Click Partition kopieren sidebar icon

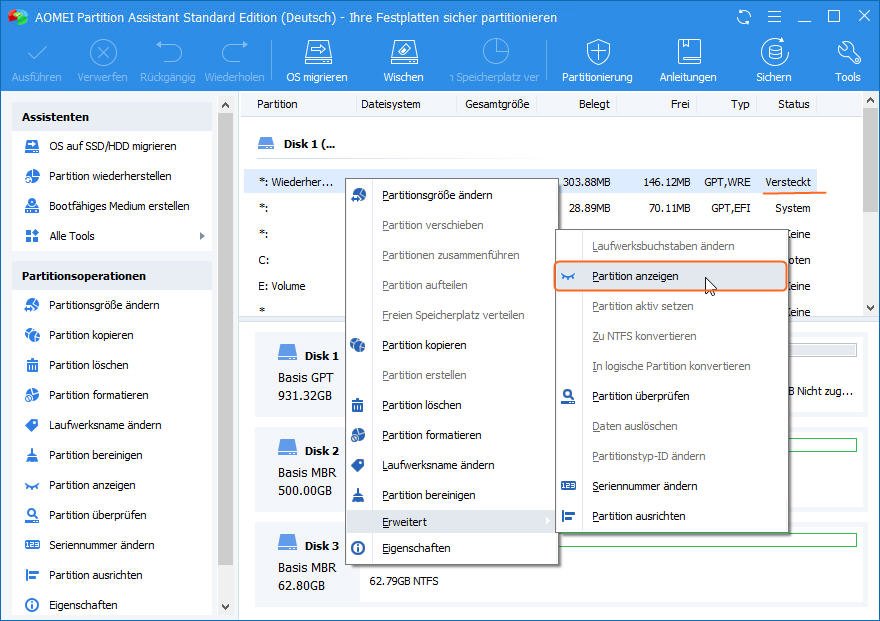coord(32,335)
